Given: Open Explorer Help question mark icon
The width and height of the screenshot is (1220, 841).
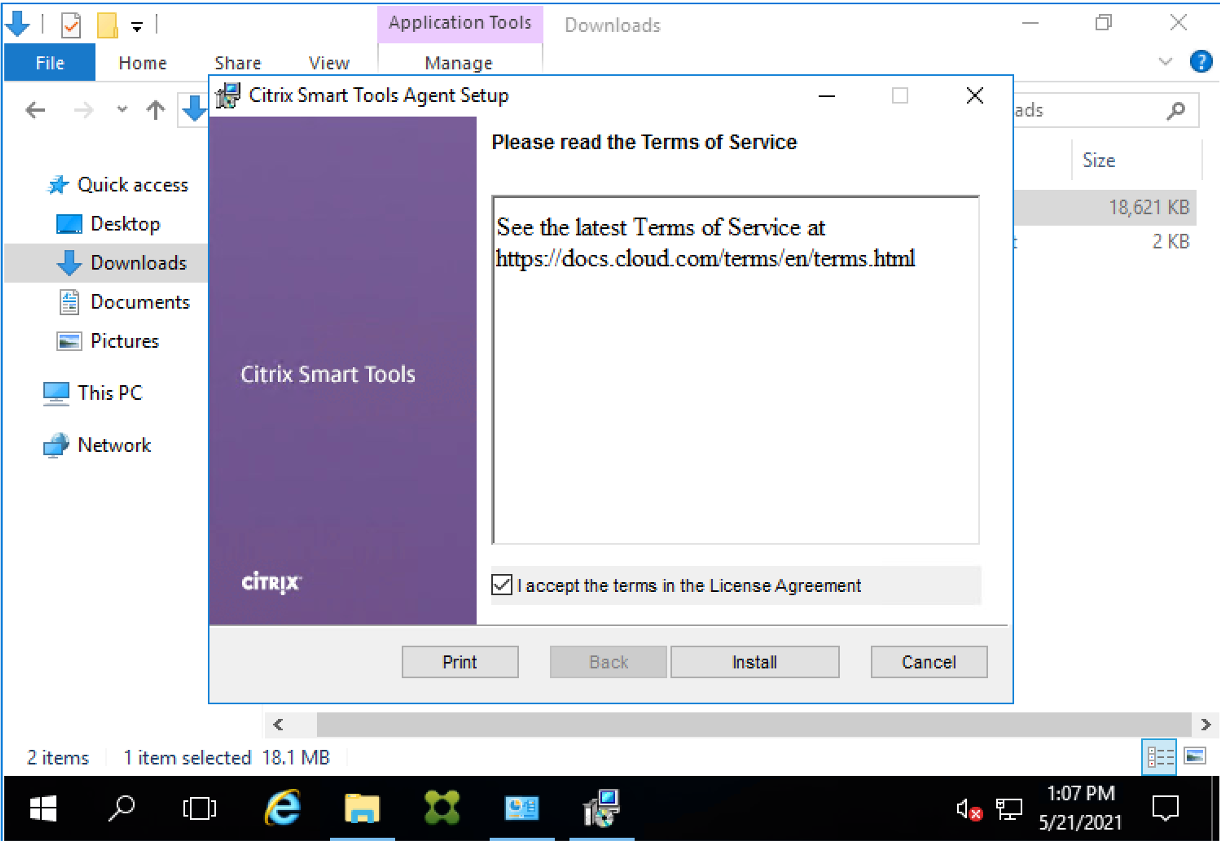Looking at the screenshot, I should point(1200,62).
